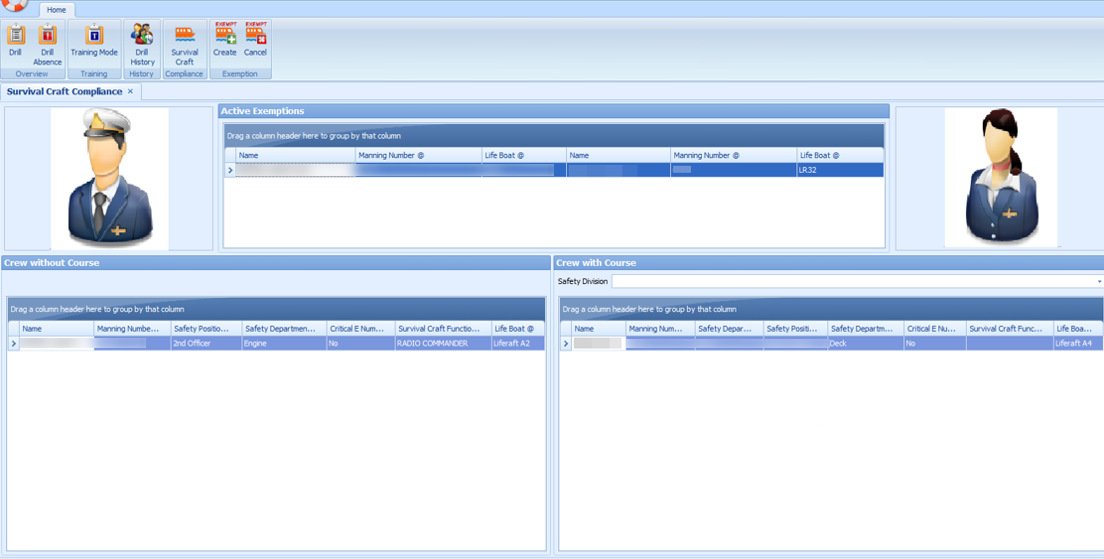Click the male officer avatar image
The height and width of the screenshot is (559, 1104).
[x=110, y=178]
